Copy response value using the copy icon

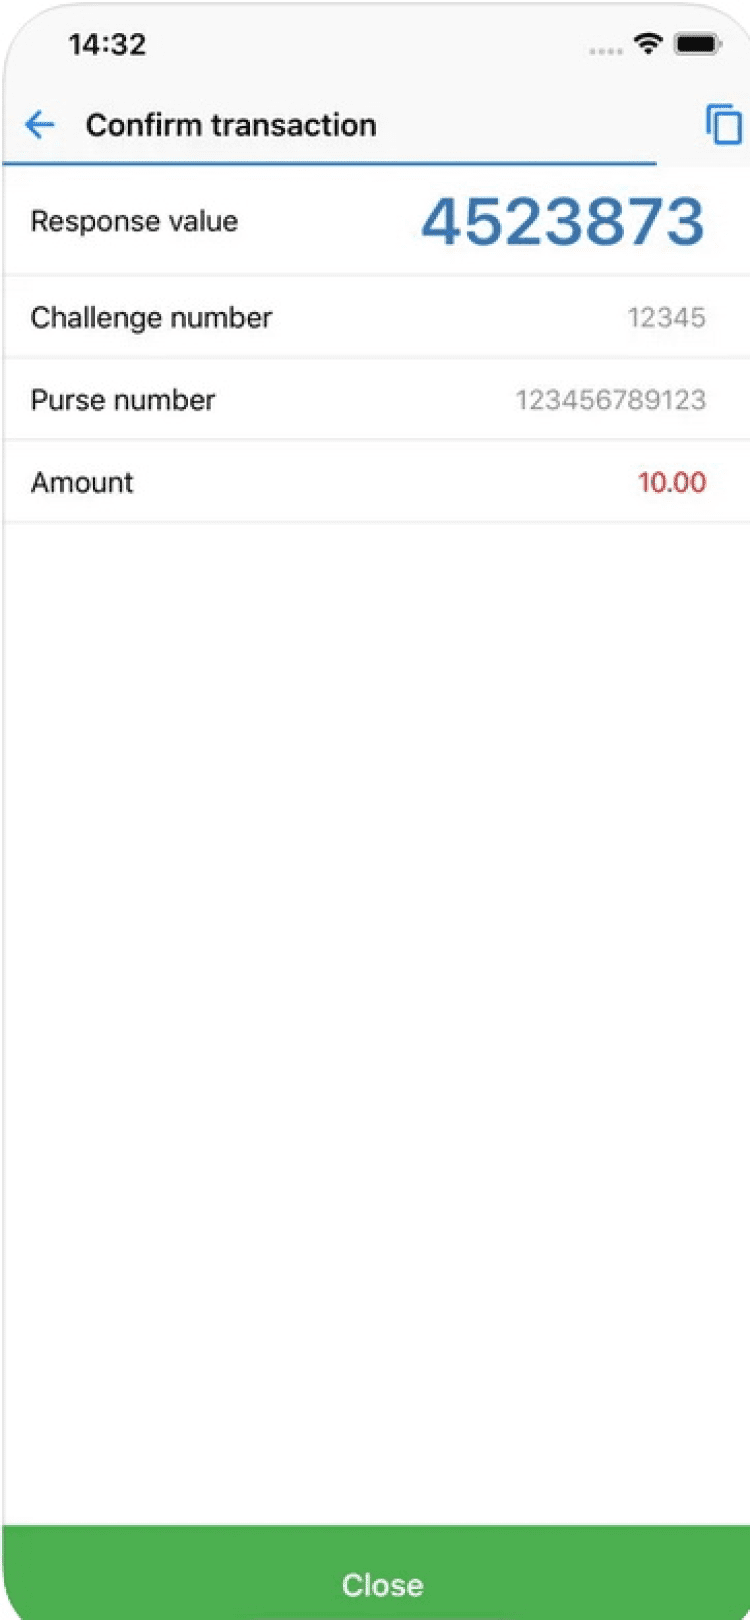(x=723, y=125)
